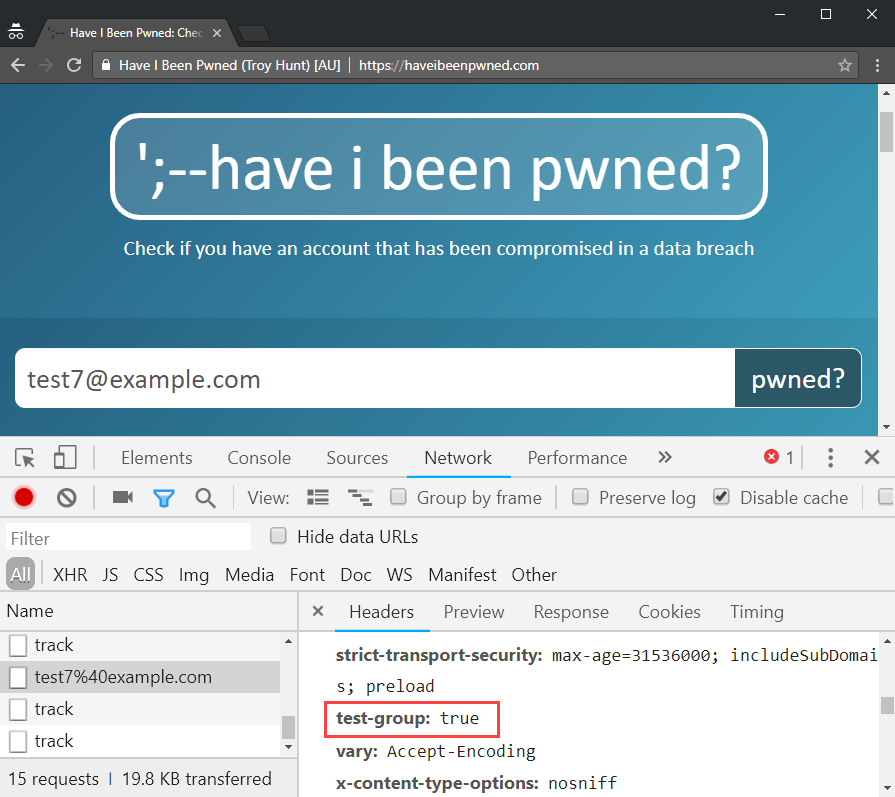Image resolution: width=895 pixels, height=797 pixels.
Task: Open the Chrome three-dot menu
Action: pos(877,65)
